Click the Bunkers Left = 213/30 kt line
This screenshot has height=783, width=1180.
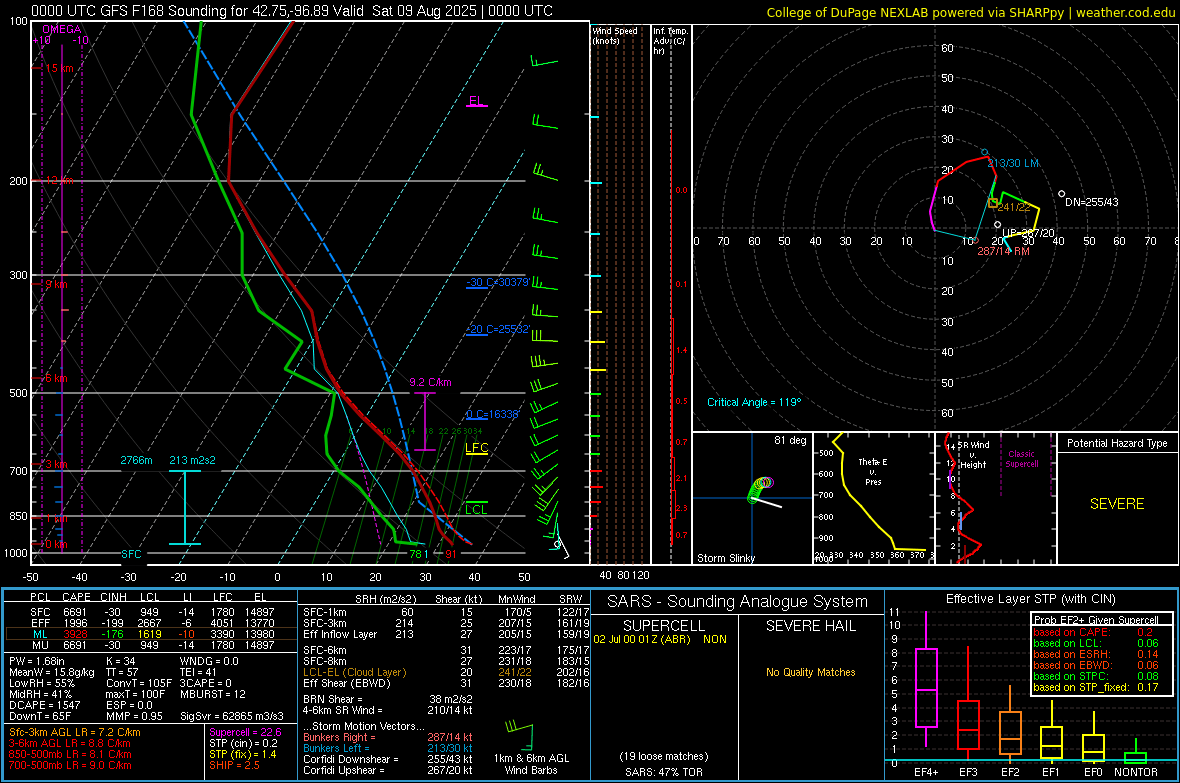(388, 748)
